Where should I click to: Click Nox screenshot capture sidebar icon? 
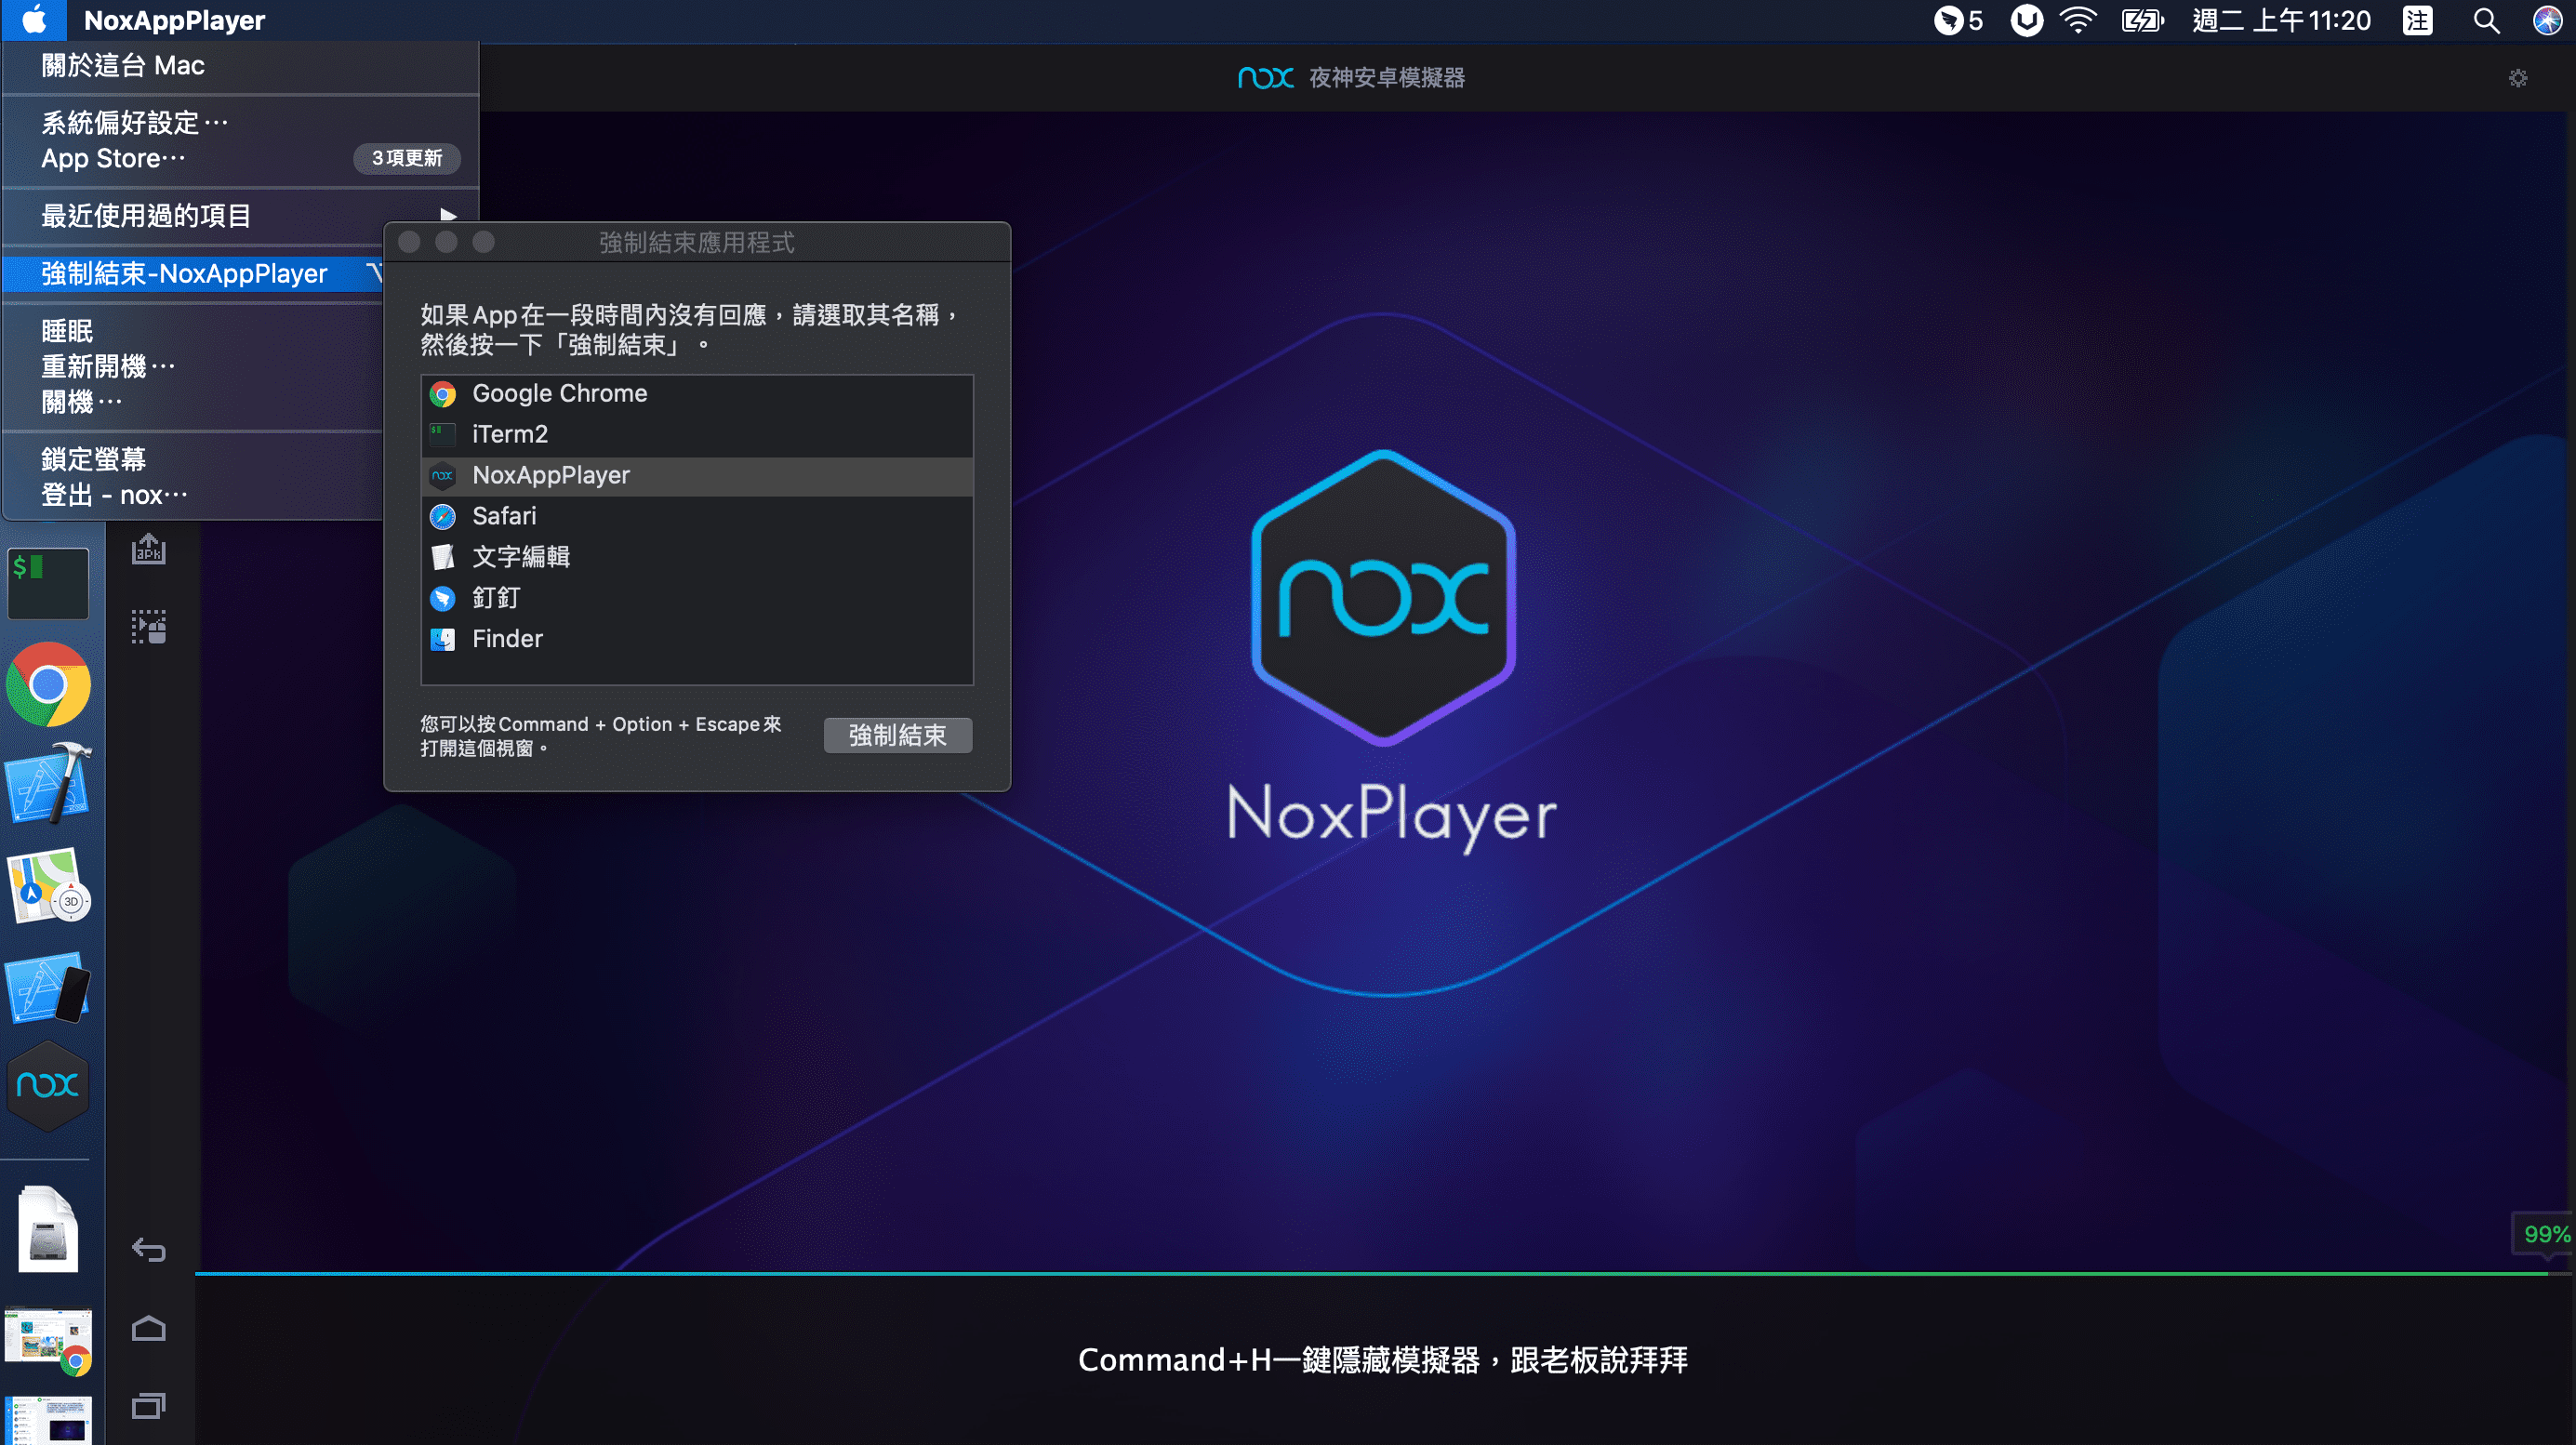(149, 627)
